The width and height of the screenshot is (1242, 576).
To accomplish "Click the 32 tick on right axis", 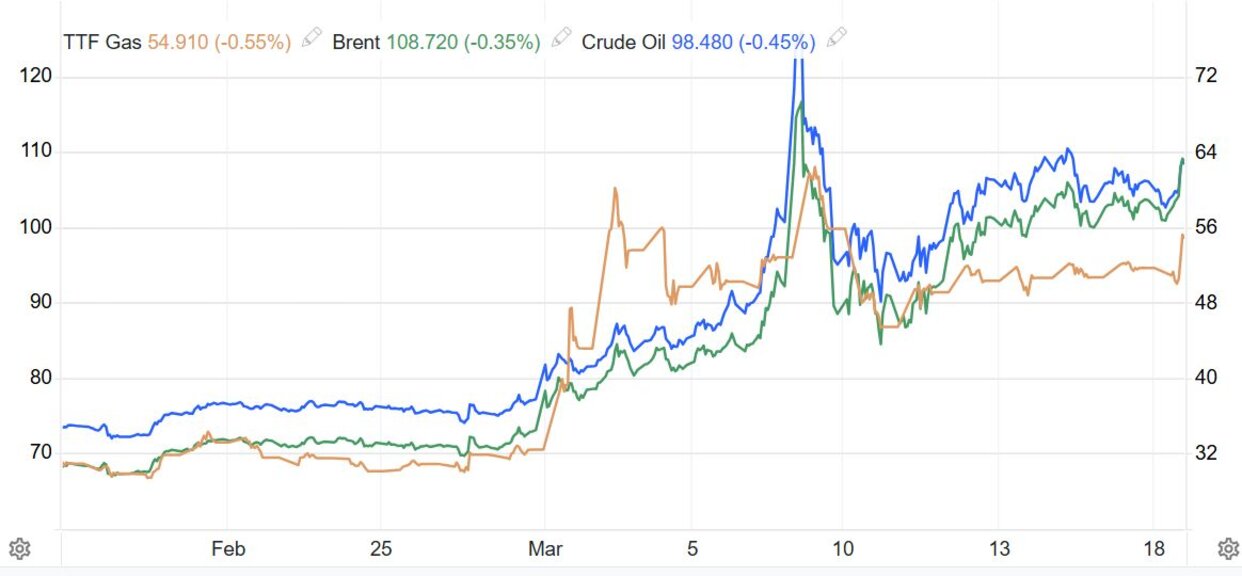I will tap(1206, 453).
